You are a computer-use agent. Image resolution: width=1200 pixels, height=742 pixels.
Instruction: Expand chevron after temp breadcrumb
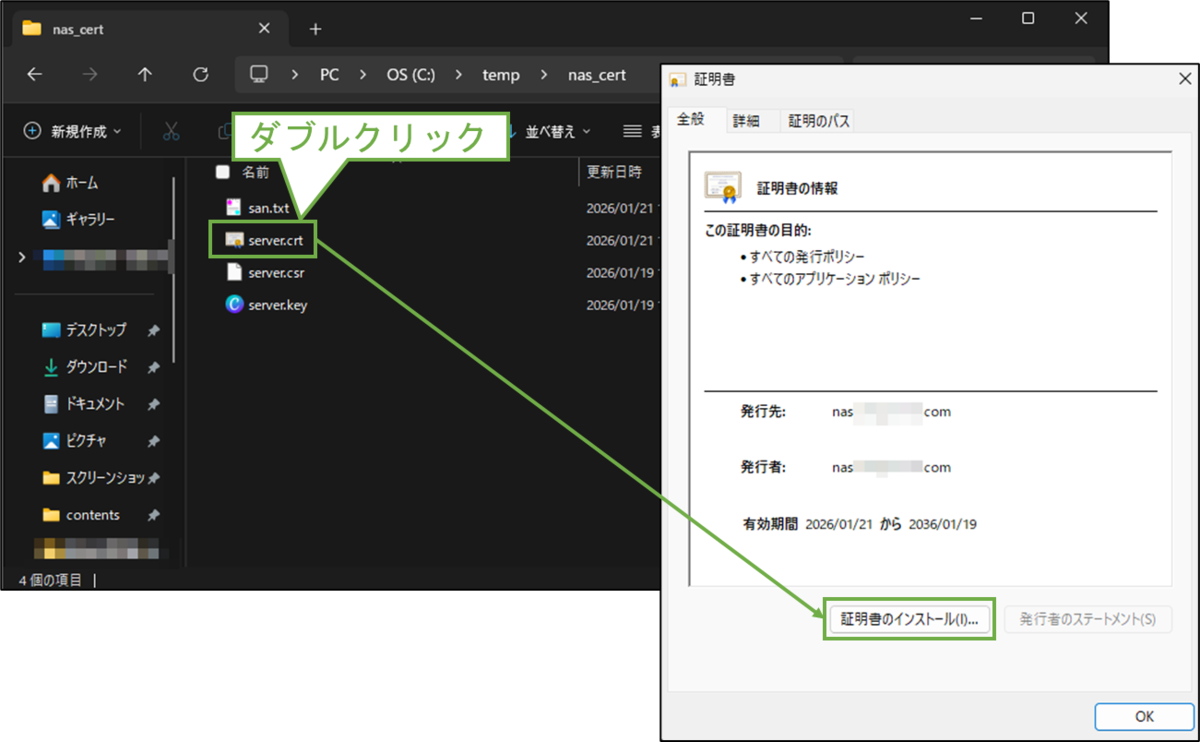pyautogui.click(x=543, y=75)
